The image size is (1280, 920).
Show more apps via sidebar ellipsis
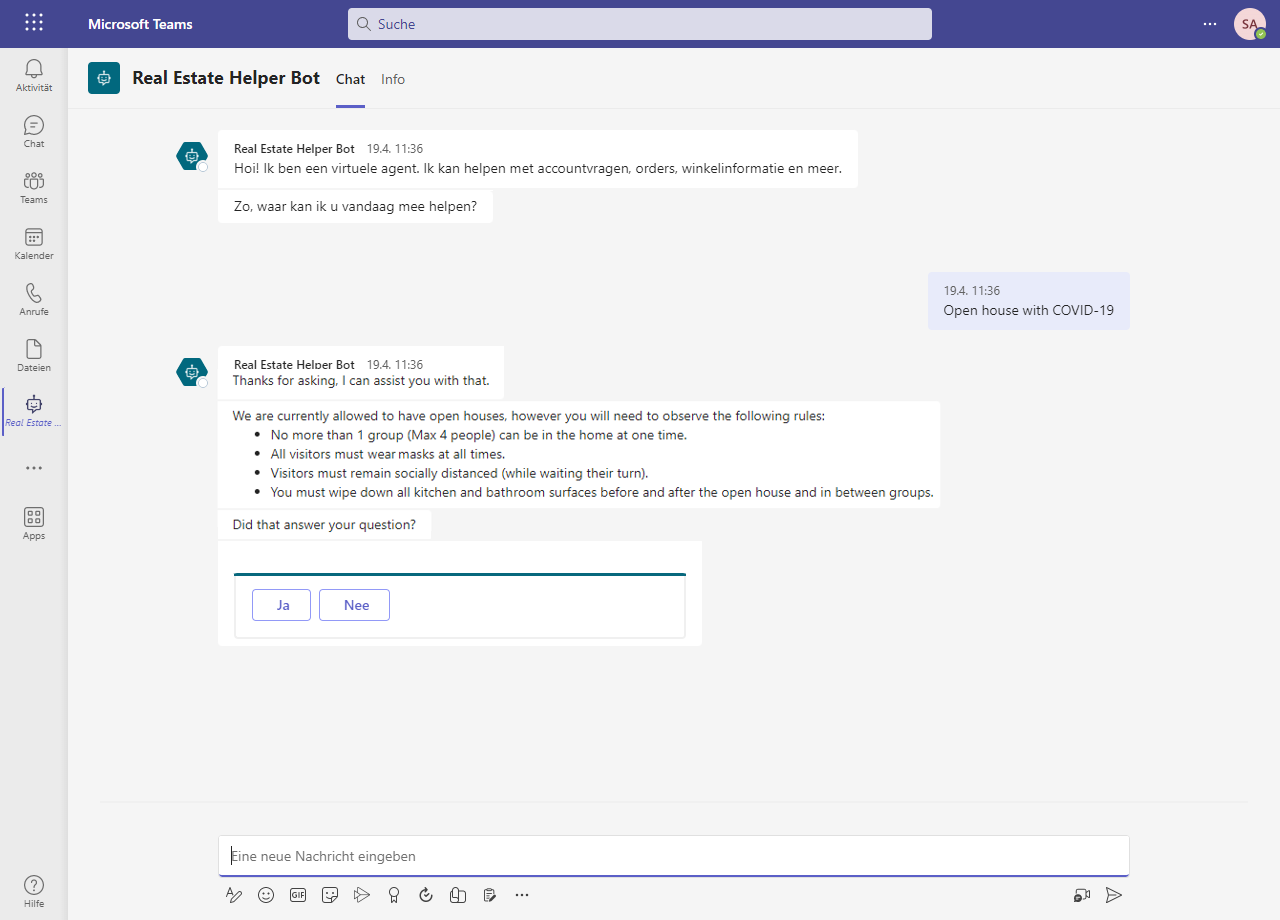click(34, 467)
